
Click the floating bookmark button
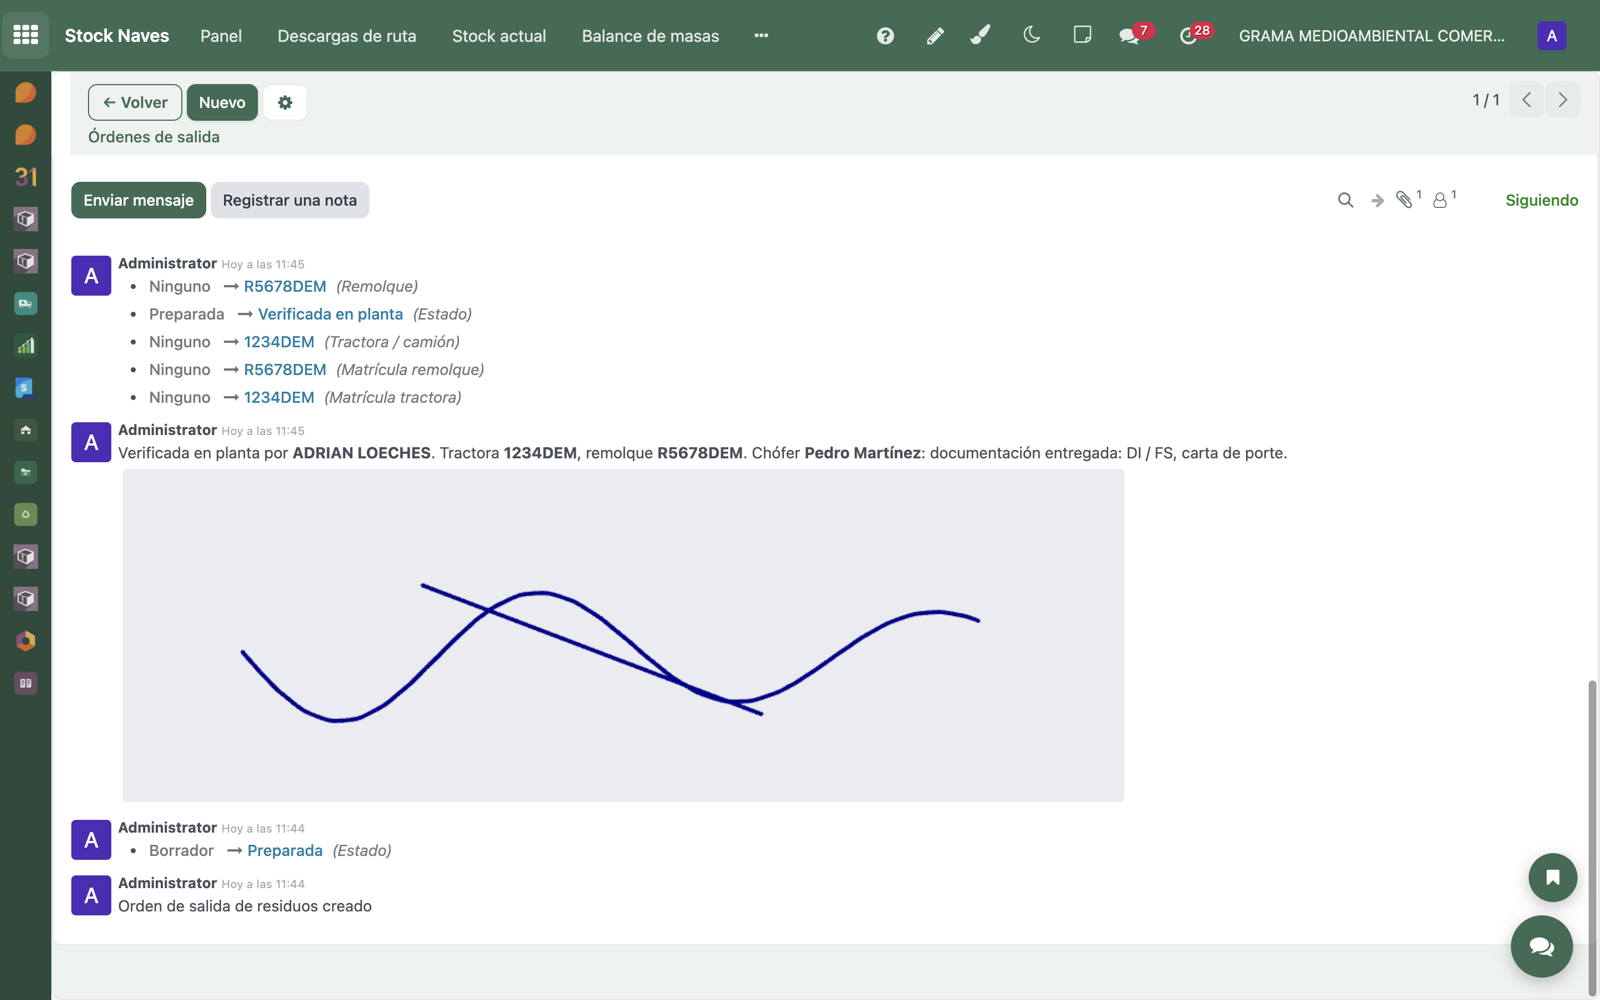(x=1553, y=878)
